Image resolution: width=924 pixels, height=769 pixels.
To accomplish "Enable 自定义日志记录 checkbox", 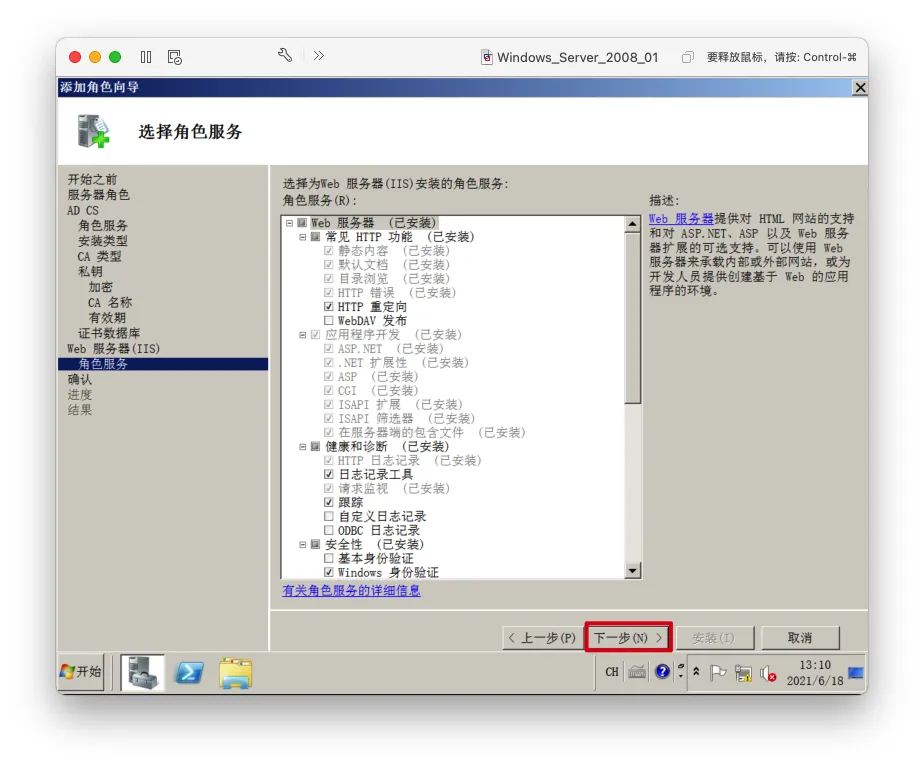I will (329, 516).
